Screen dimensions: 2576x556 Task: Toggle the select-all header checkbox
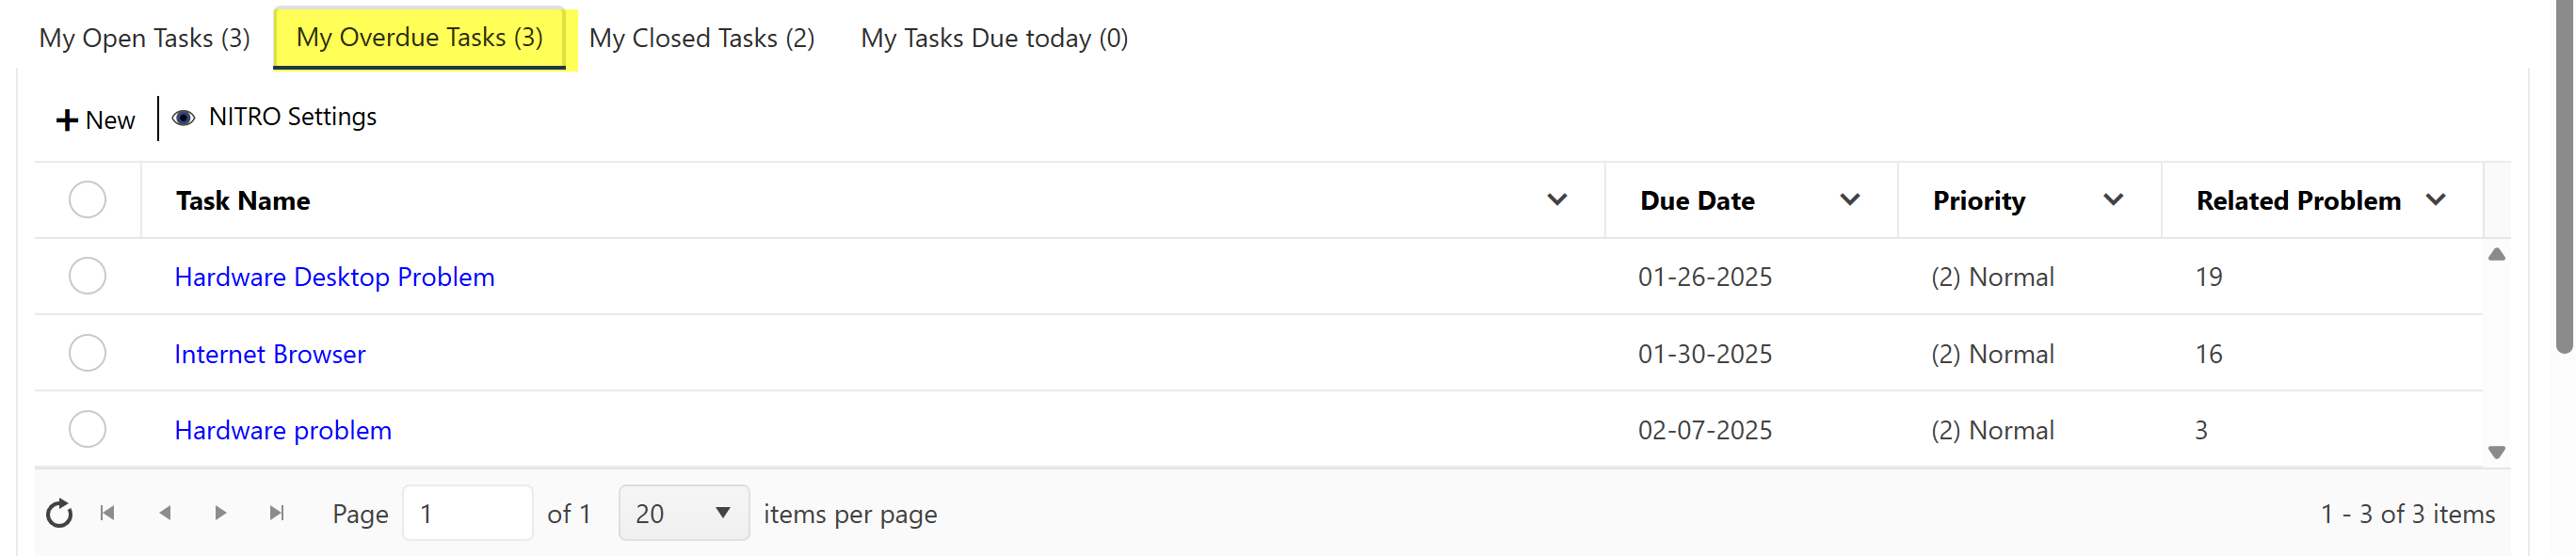tap(88, 200)
